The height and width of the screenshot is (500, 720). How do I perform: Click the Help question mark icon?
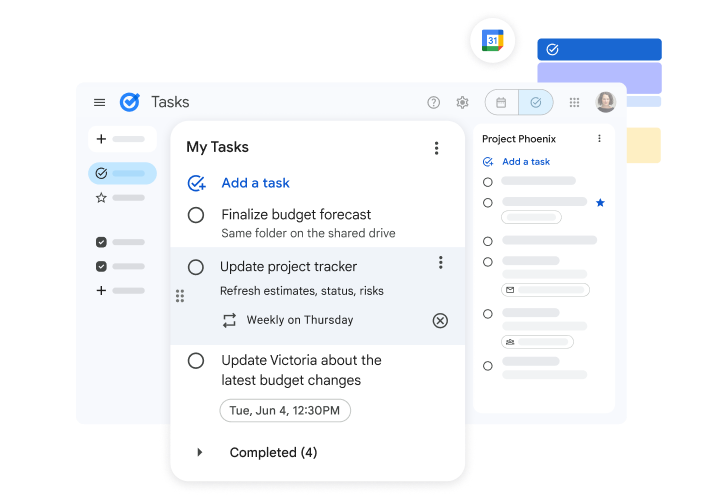click(433, 102)
